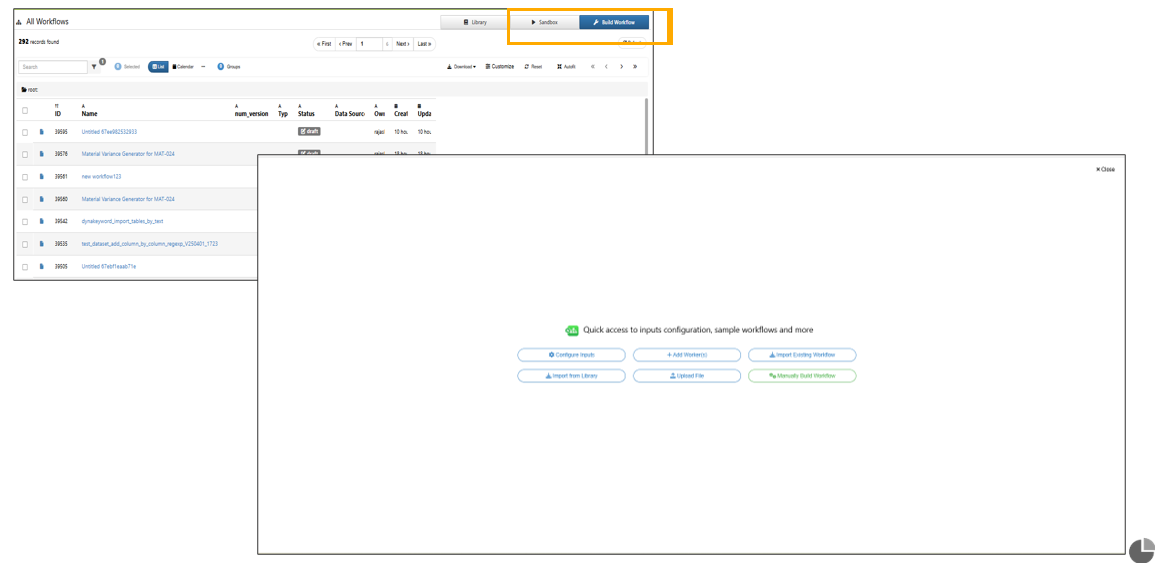Image resolution: width=1155 pixels, height=563 pixels.
Task: Tick the select-all checkbox in the table header
Action: (25, 111)
